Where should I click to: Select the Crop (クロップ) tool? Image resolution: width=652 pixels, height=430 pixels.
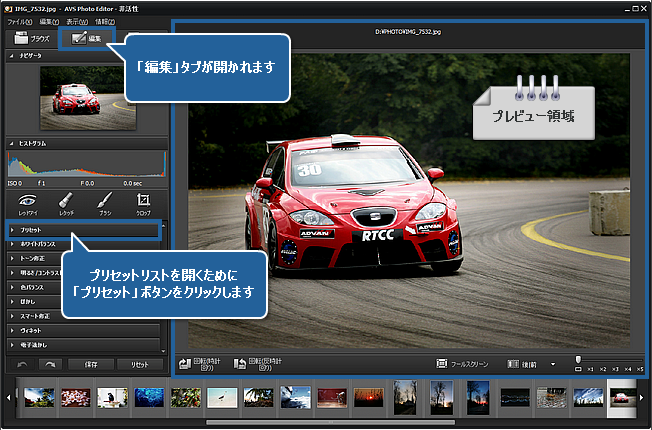[x=142, y=203]
